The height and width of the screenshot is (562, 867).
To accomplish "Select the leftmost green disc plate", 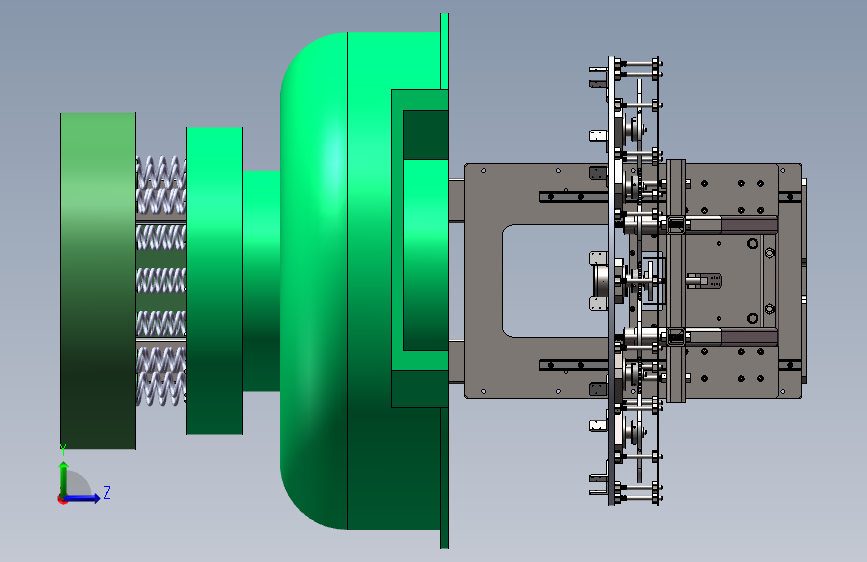I will point(98,281).
